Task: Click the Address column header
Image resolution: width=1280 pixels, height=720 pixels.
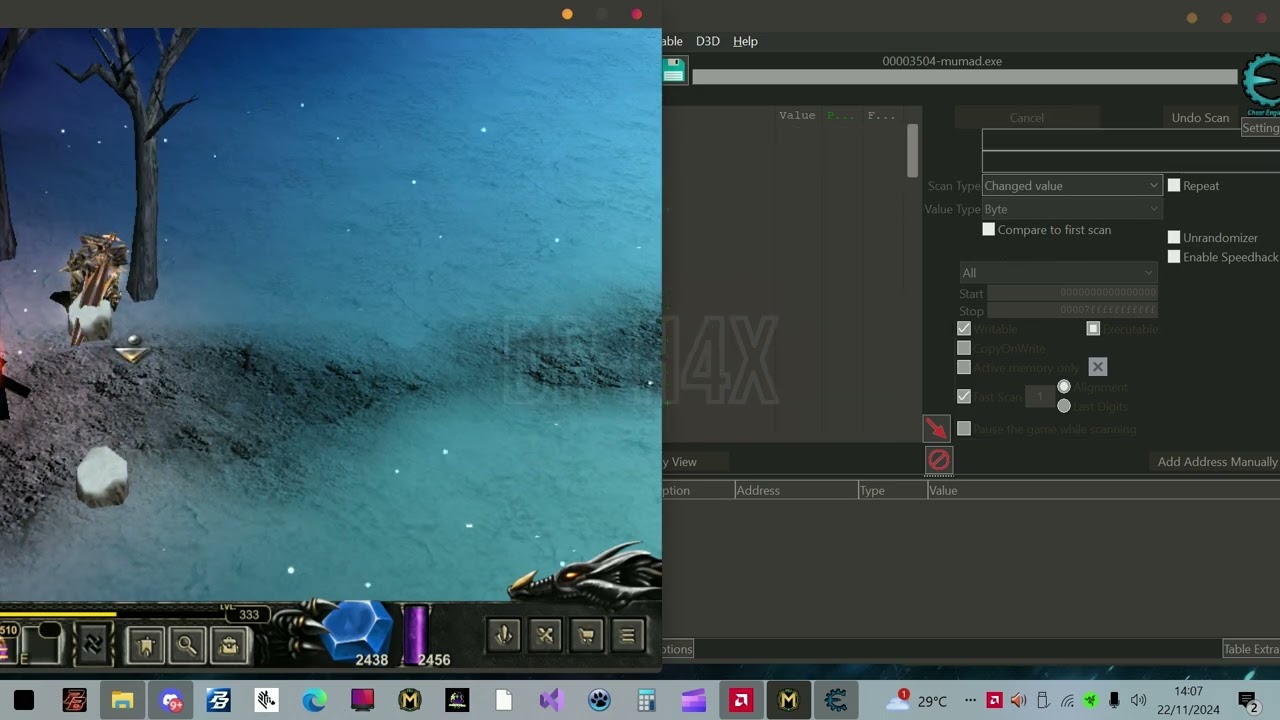Action: (x=796, y=490)
